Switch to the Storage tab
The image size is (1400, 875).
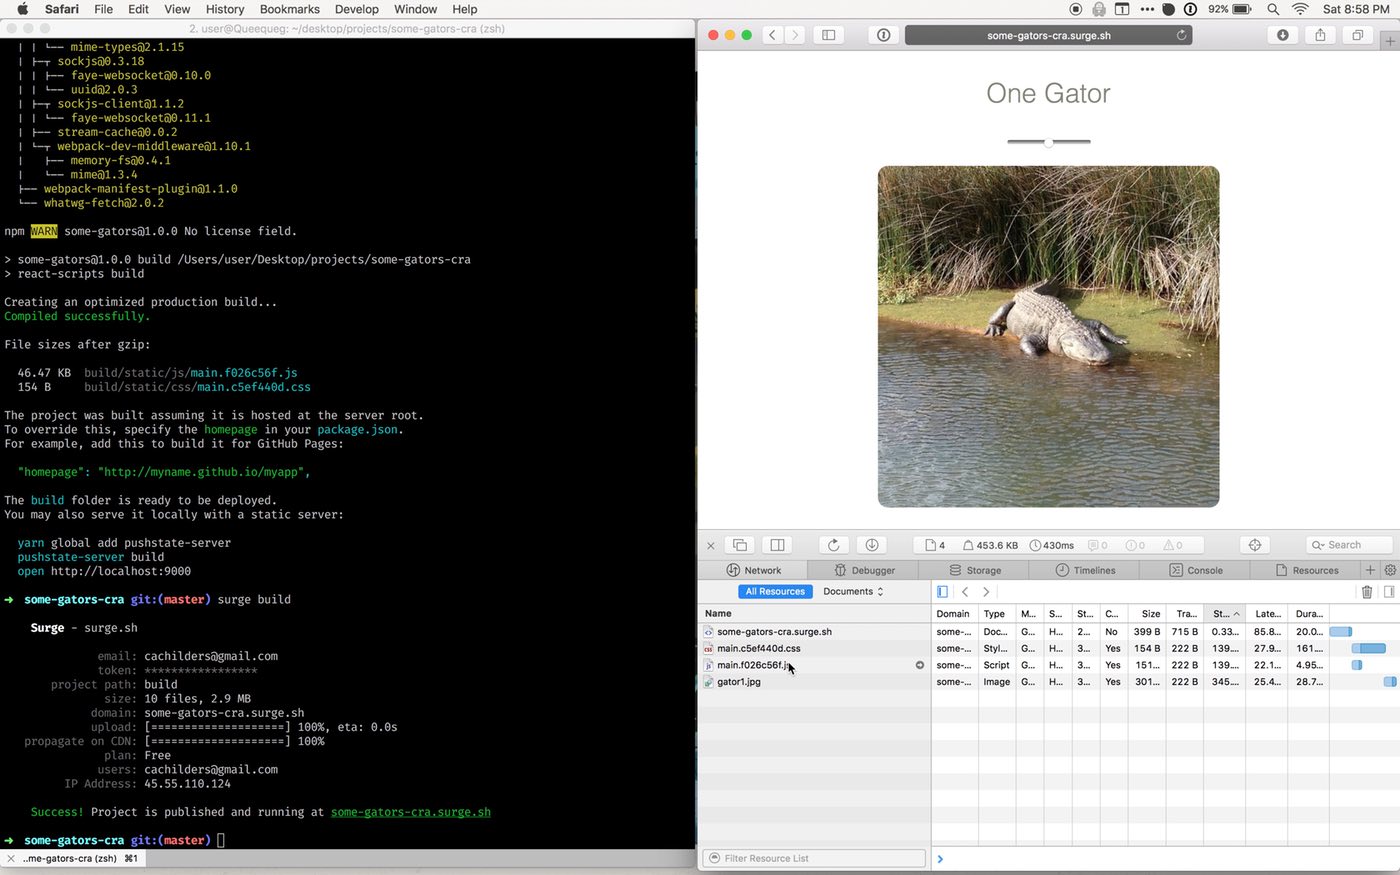pos(975,570)
